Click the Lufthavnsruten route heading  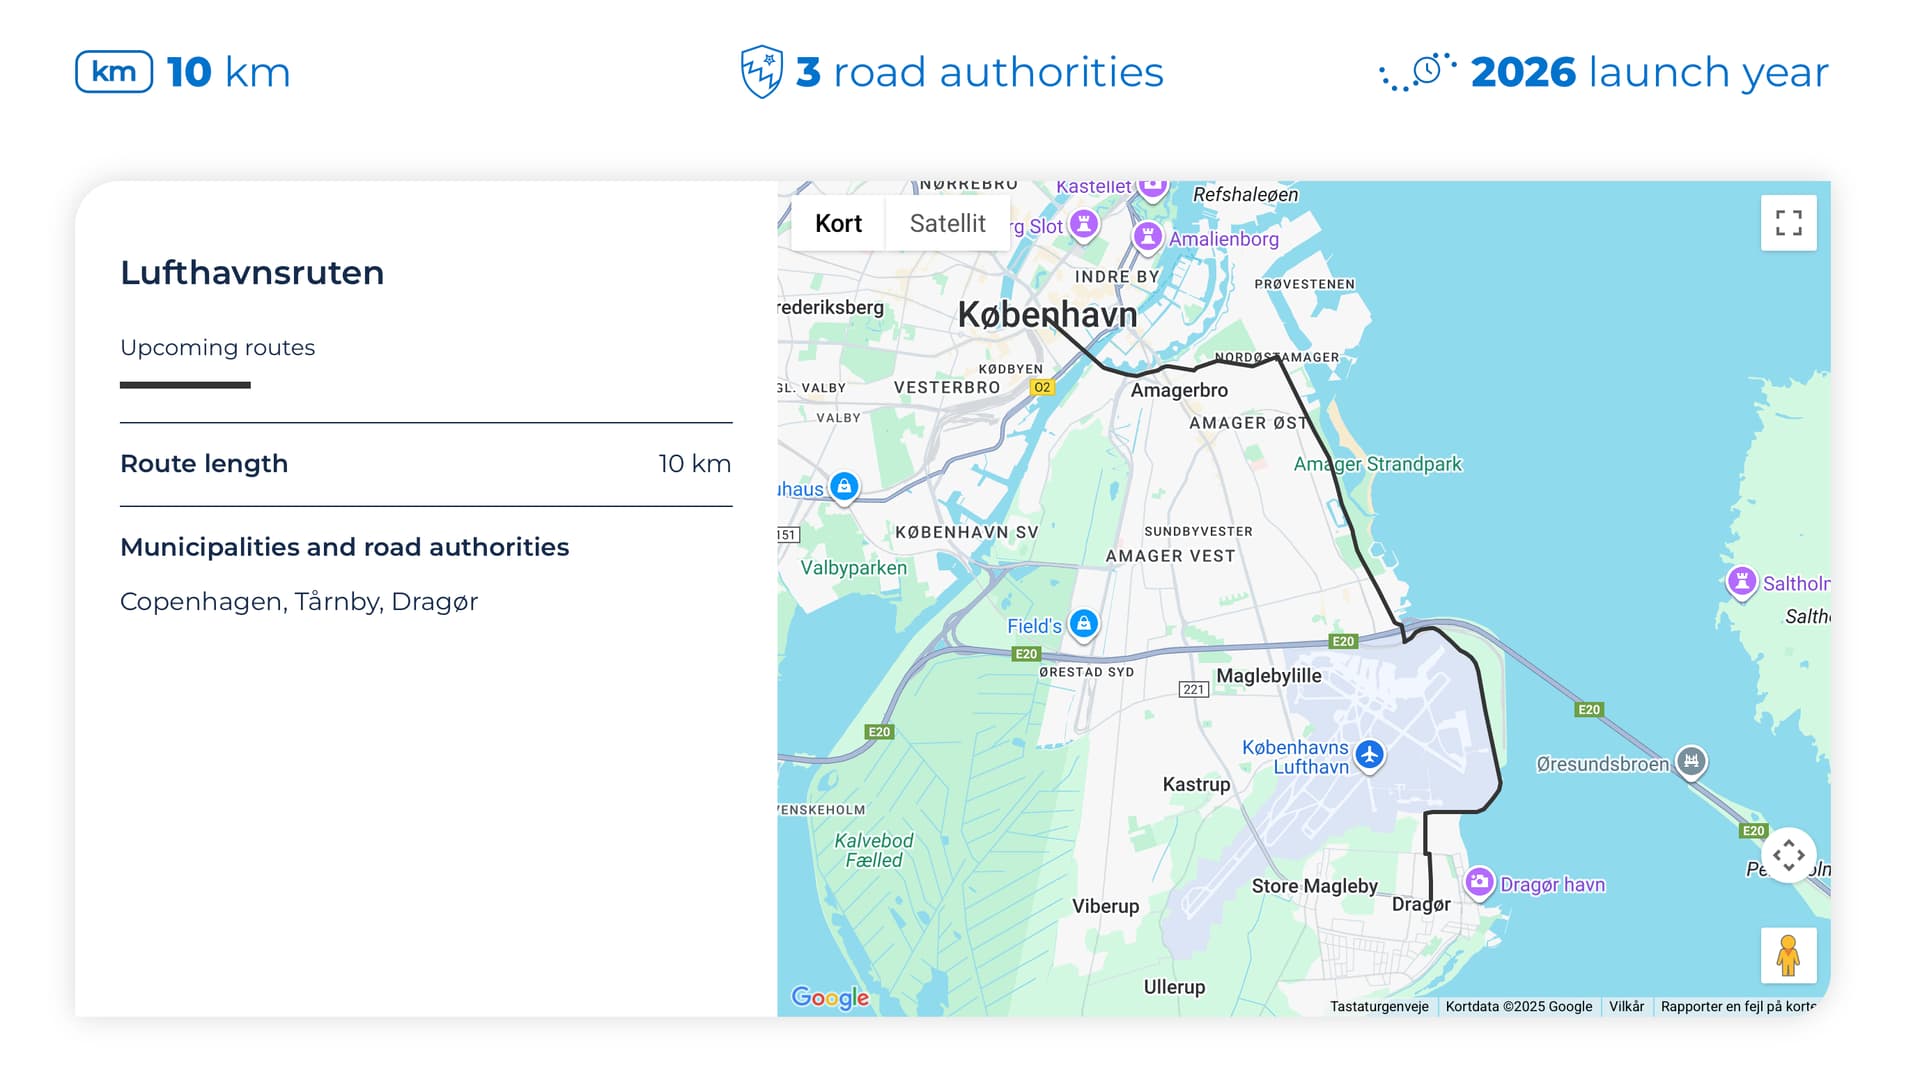[x=252, y=273]
